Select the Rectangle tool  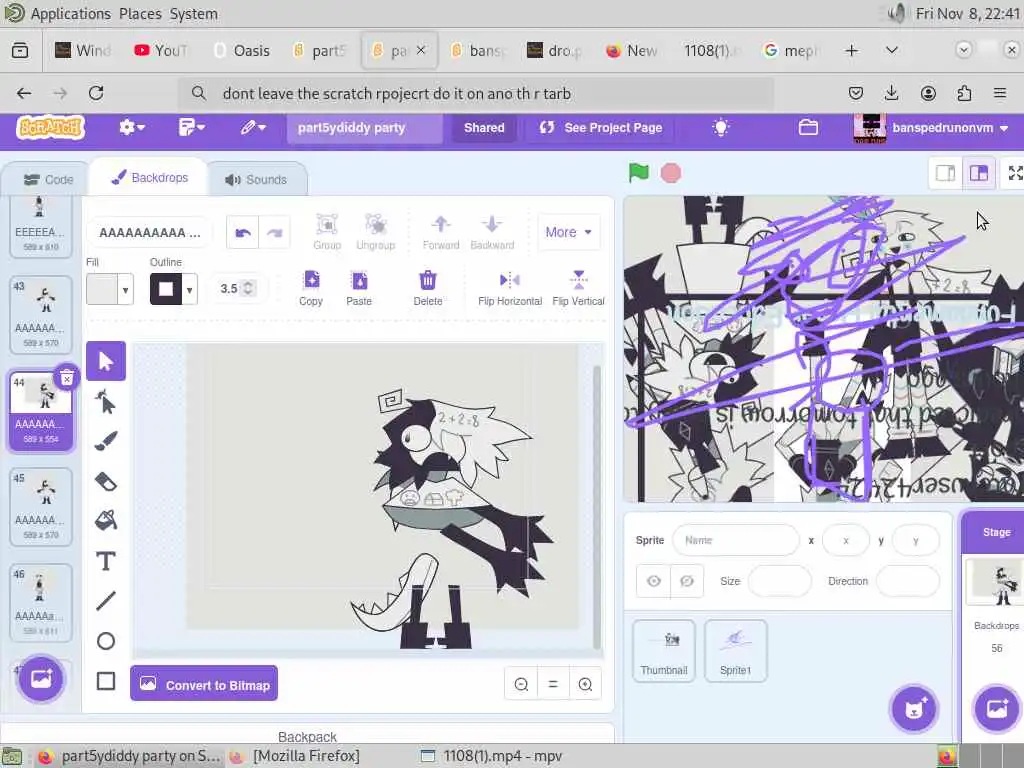(106, 681)
